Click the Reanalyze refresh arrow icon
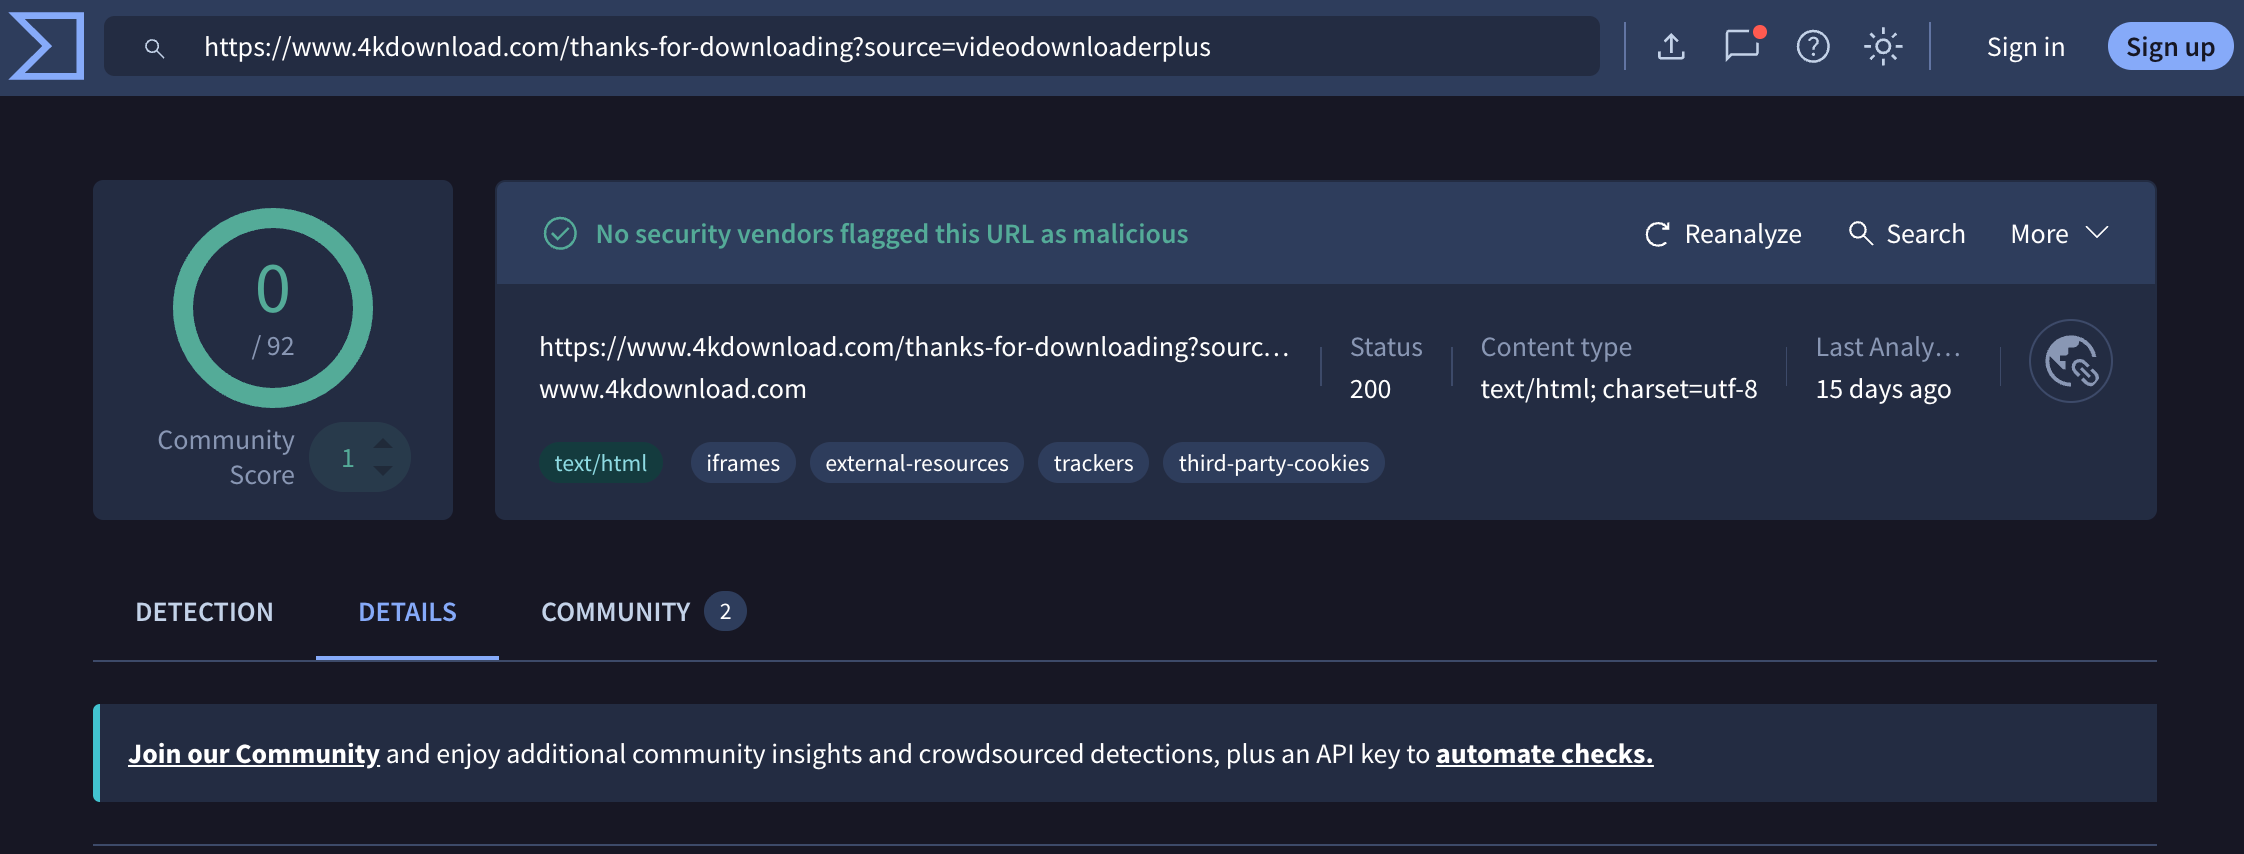 (x=1657, y=234)
